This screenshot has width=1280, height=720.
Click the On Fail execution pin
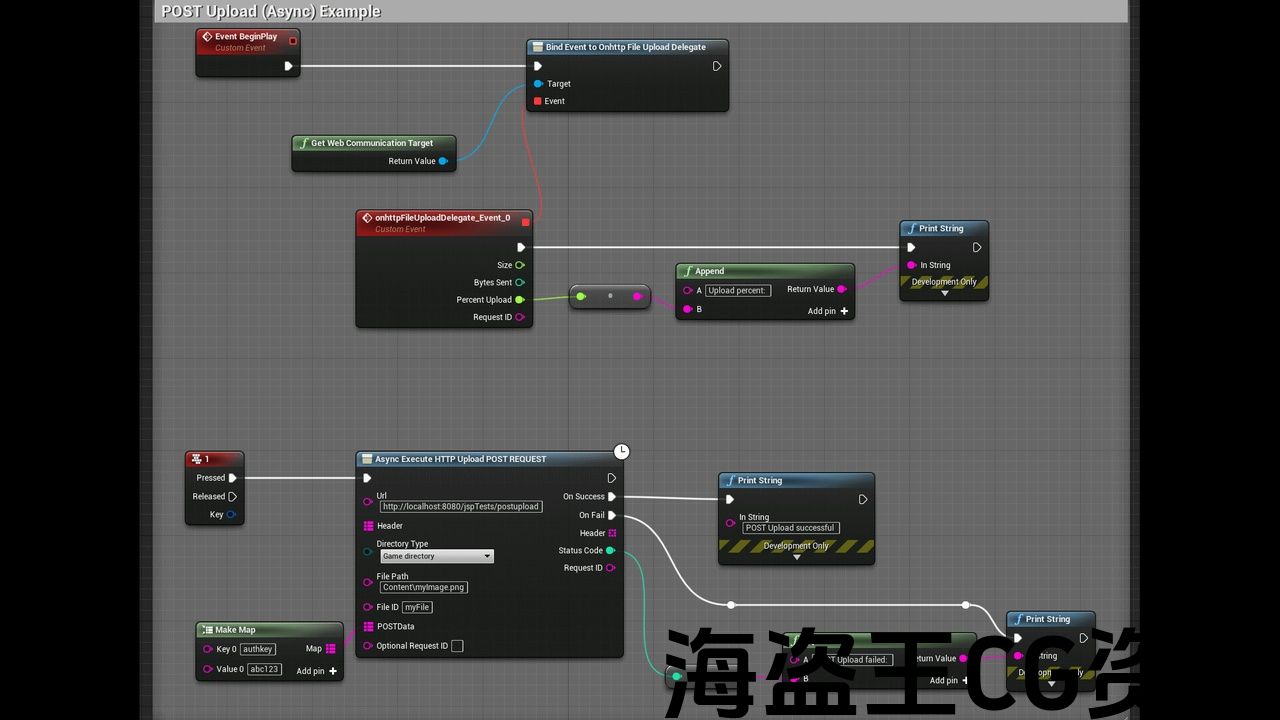pos(612,516)
